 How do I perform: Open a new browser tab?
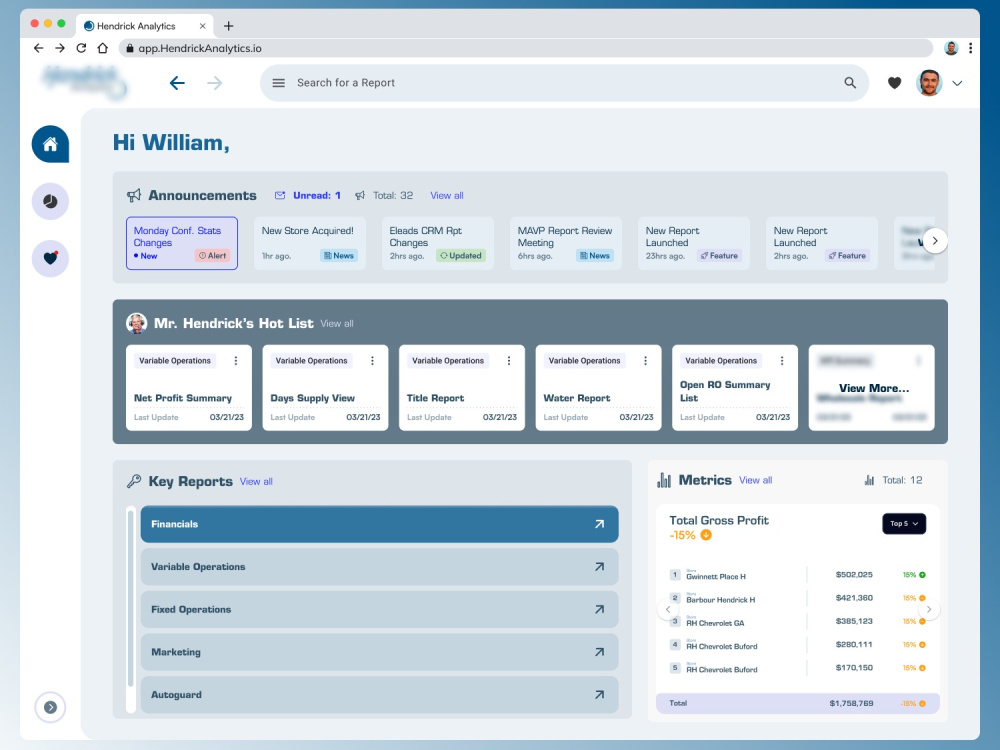pos(228,26)
